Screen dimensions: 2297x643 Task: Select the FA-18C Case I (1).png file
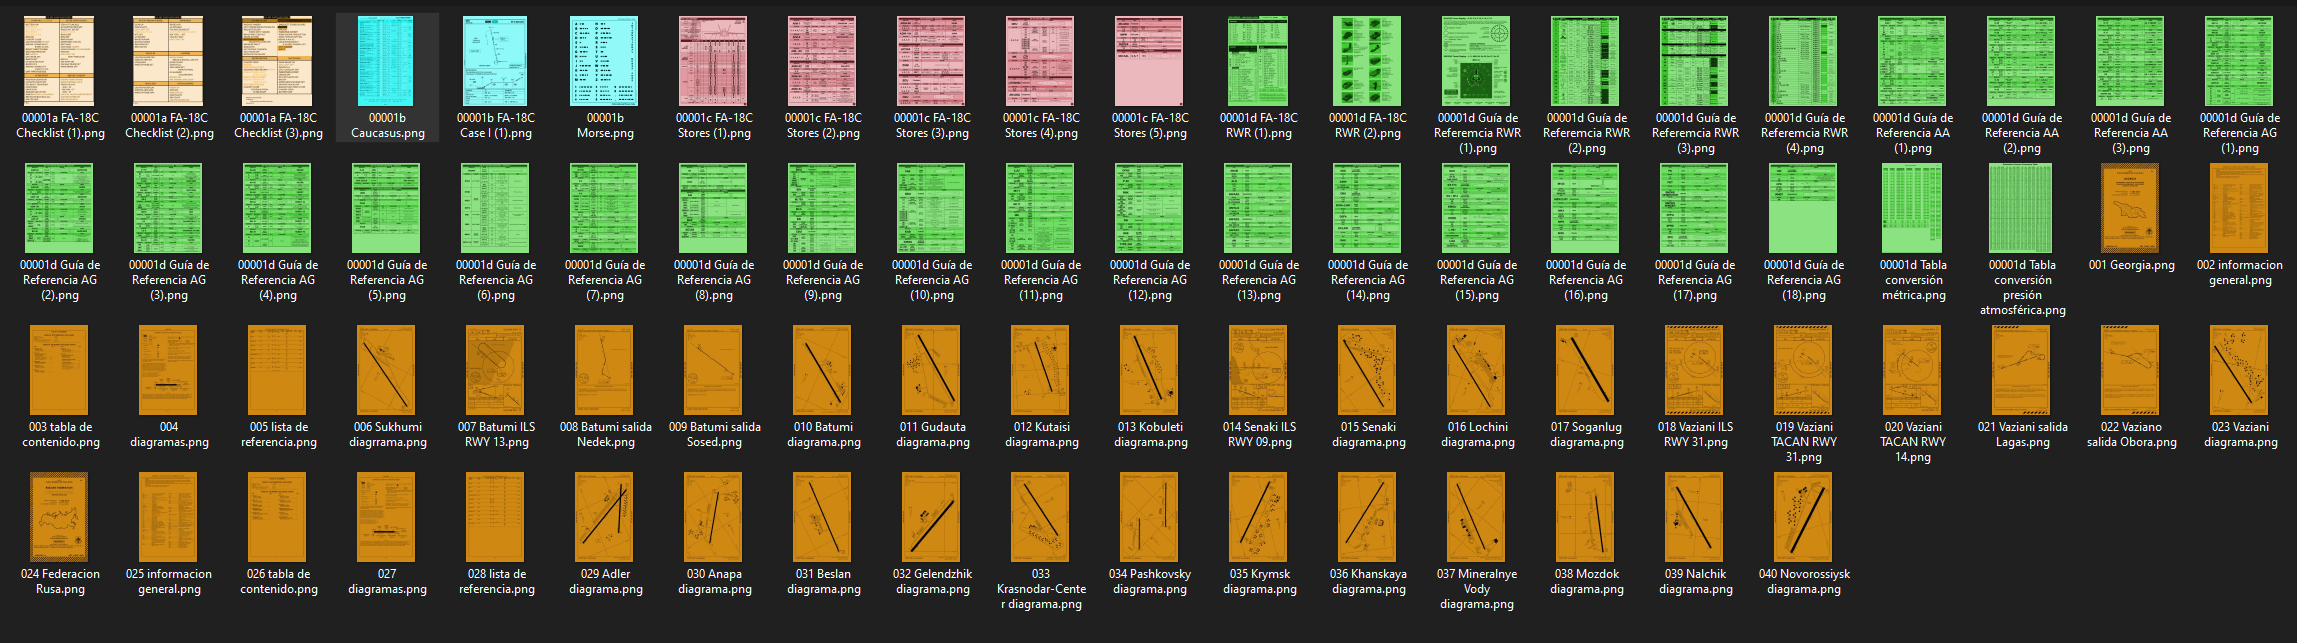pyautogui.click(x=496, y=62)
